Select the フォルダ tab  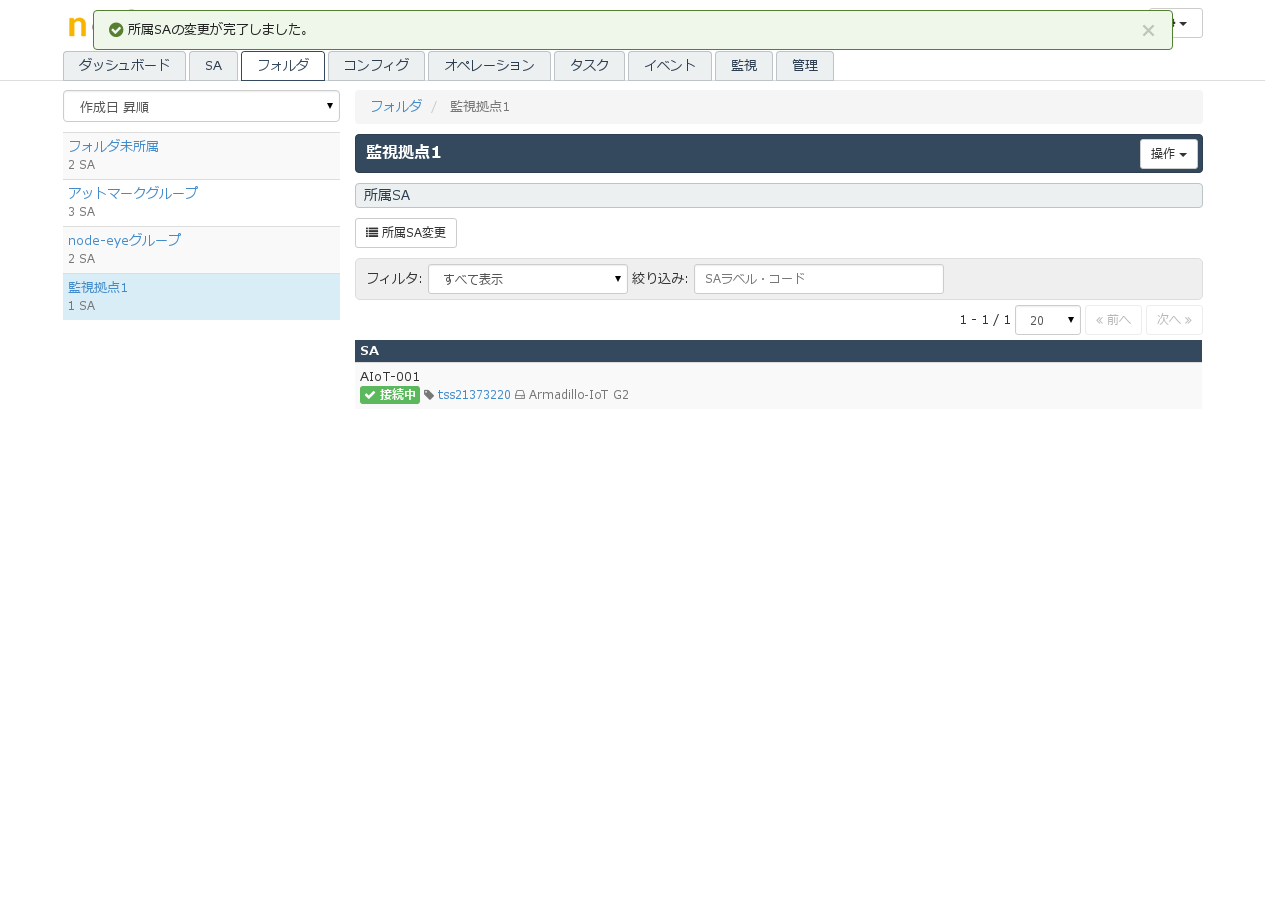pyautogui.click(x=283, y=65)
